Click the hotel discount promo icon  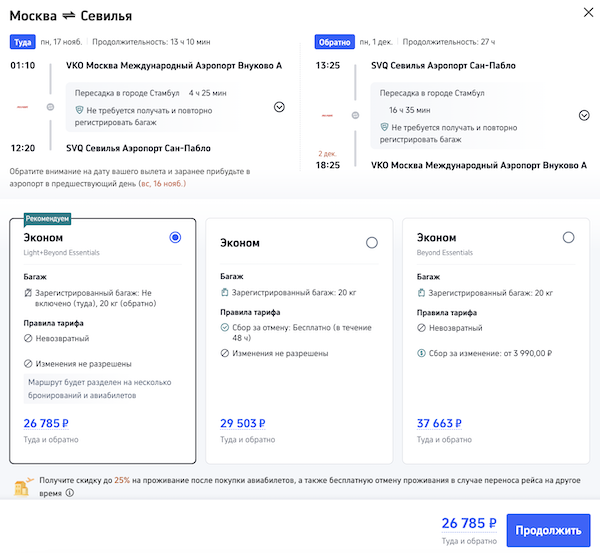[22, 486]
